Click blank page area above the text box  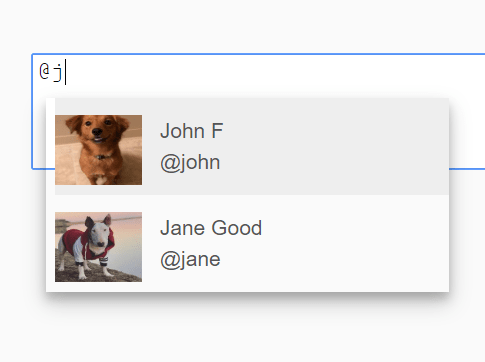242,26
